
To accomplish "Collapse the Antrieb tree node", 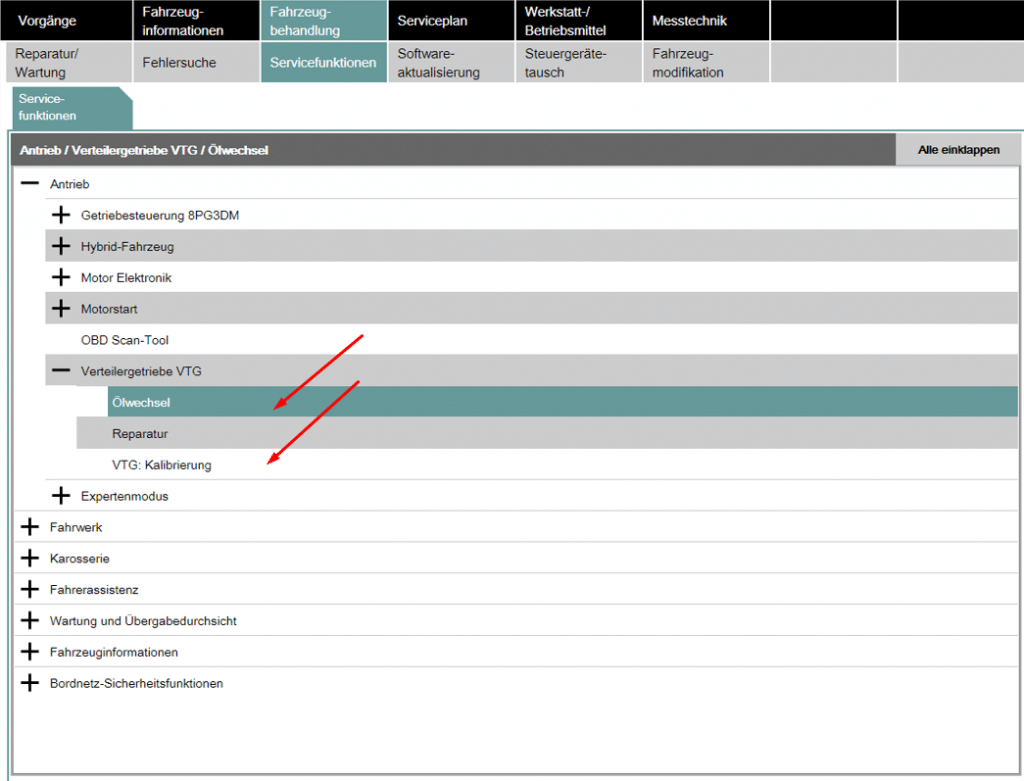I will click(30, 183).
